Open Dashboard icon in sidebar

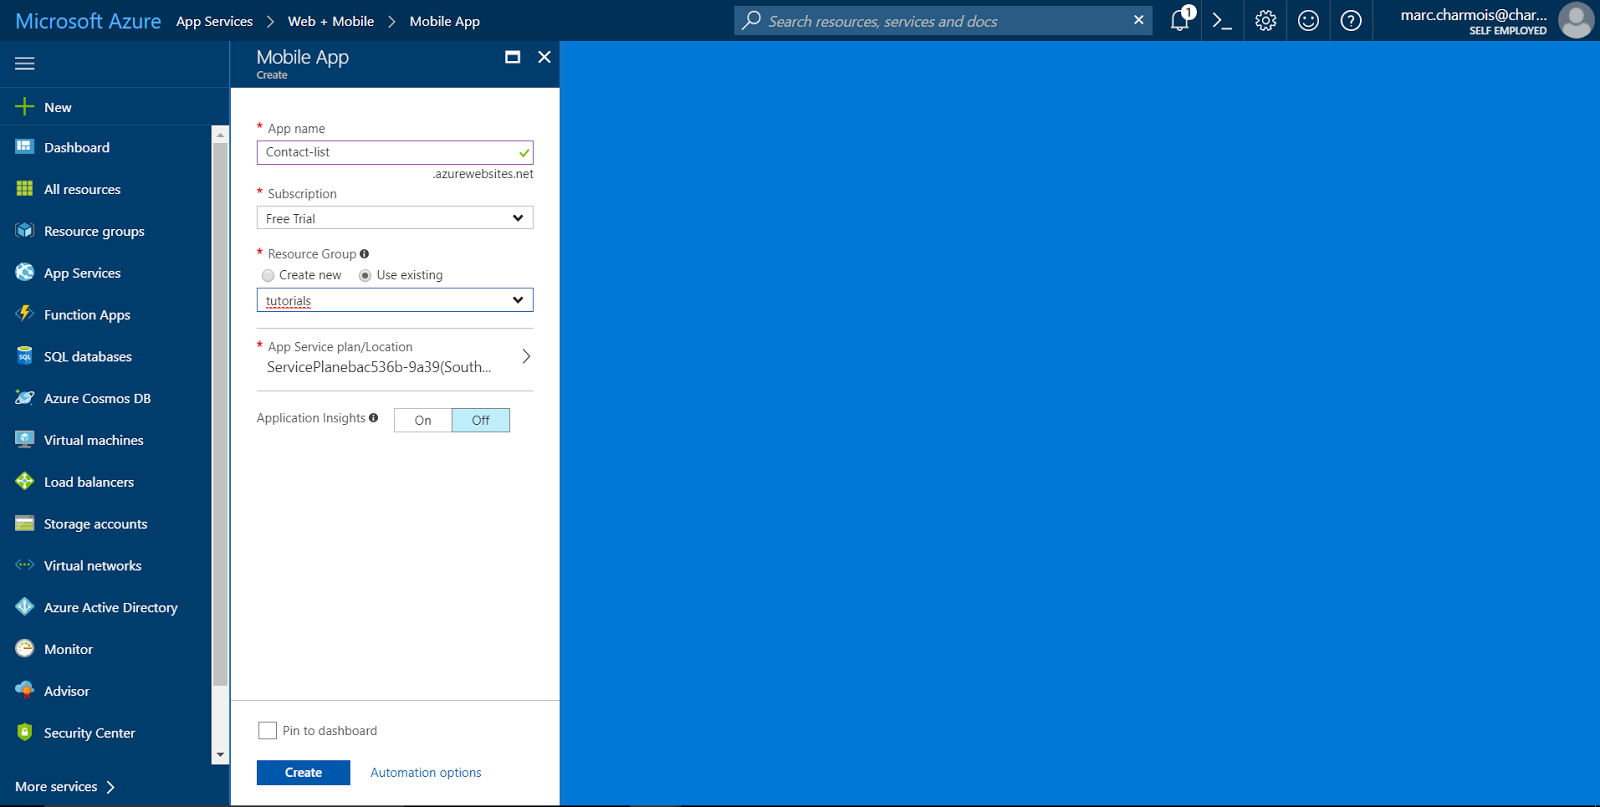(x=25, y=147)
